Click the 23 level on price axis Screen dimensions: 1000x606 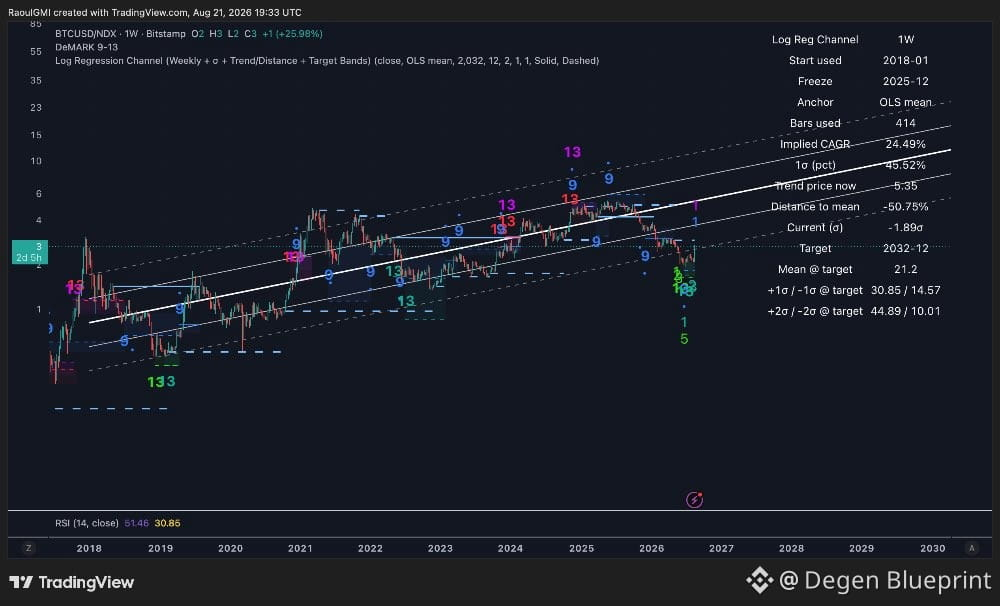click(x=36, y=108)
